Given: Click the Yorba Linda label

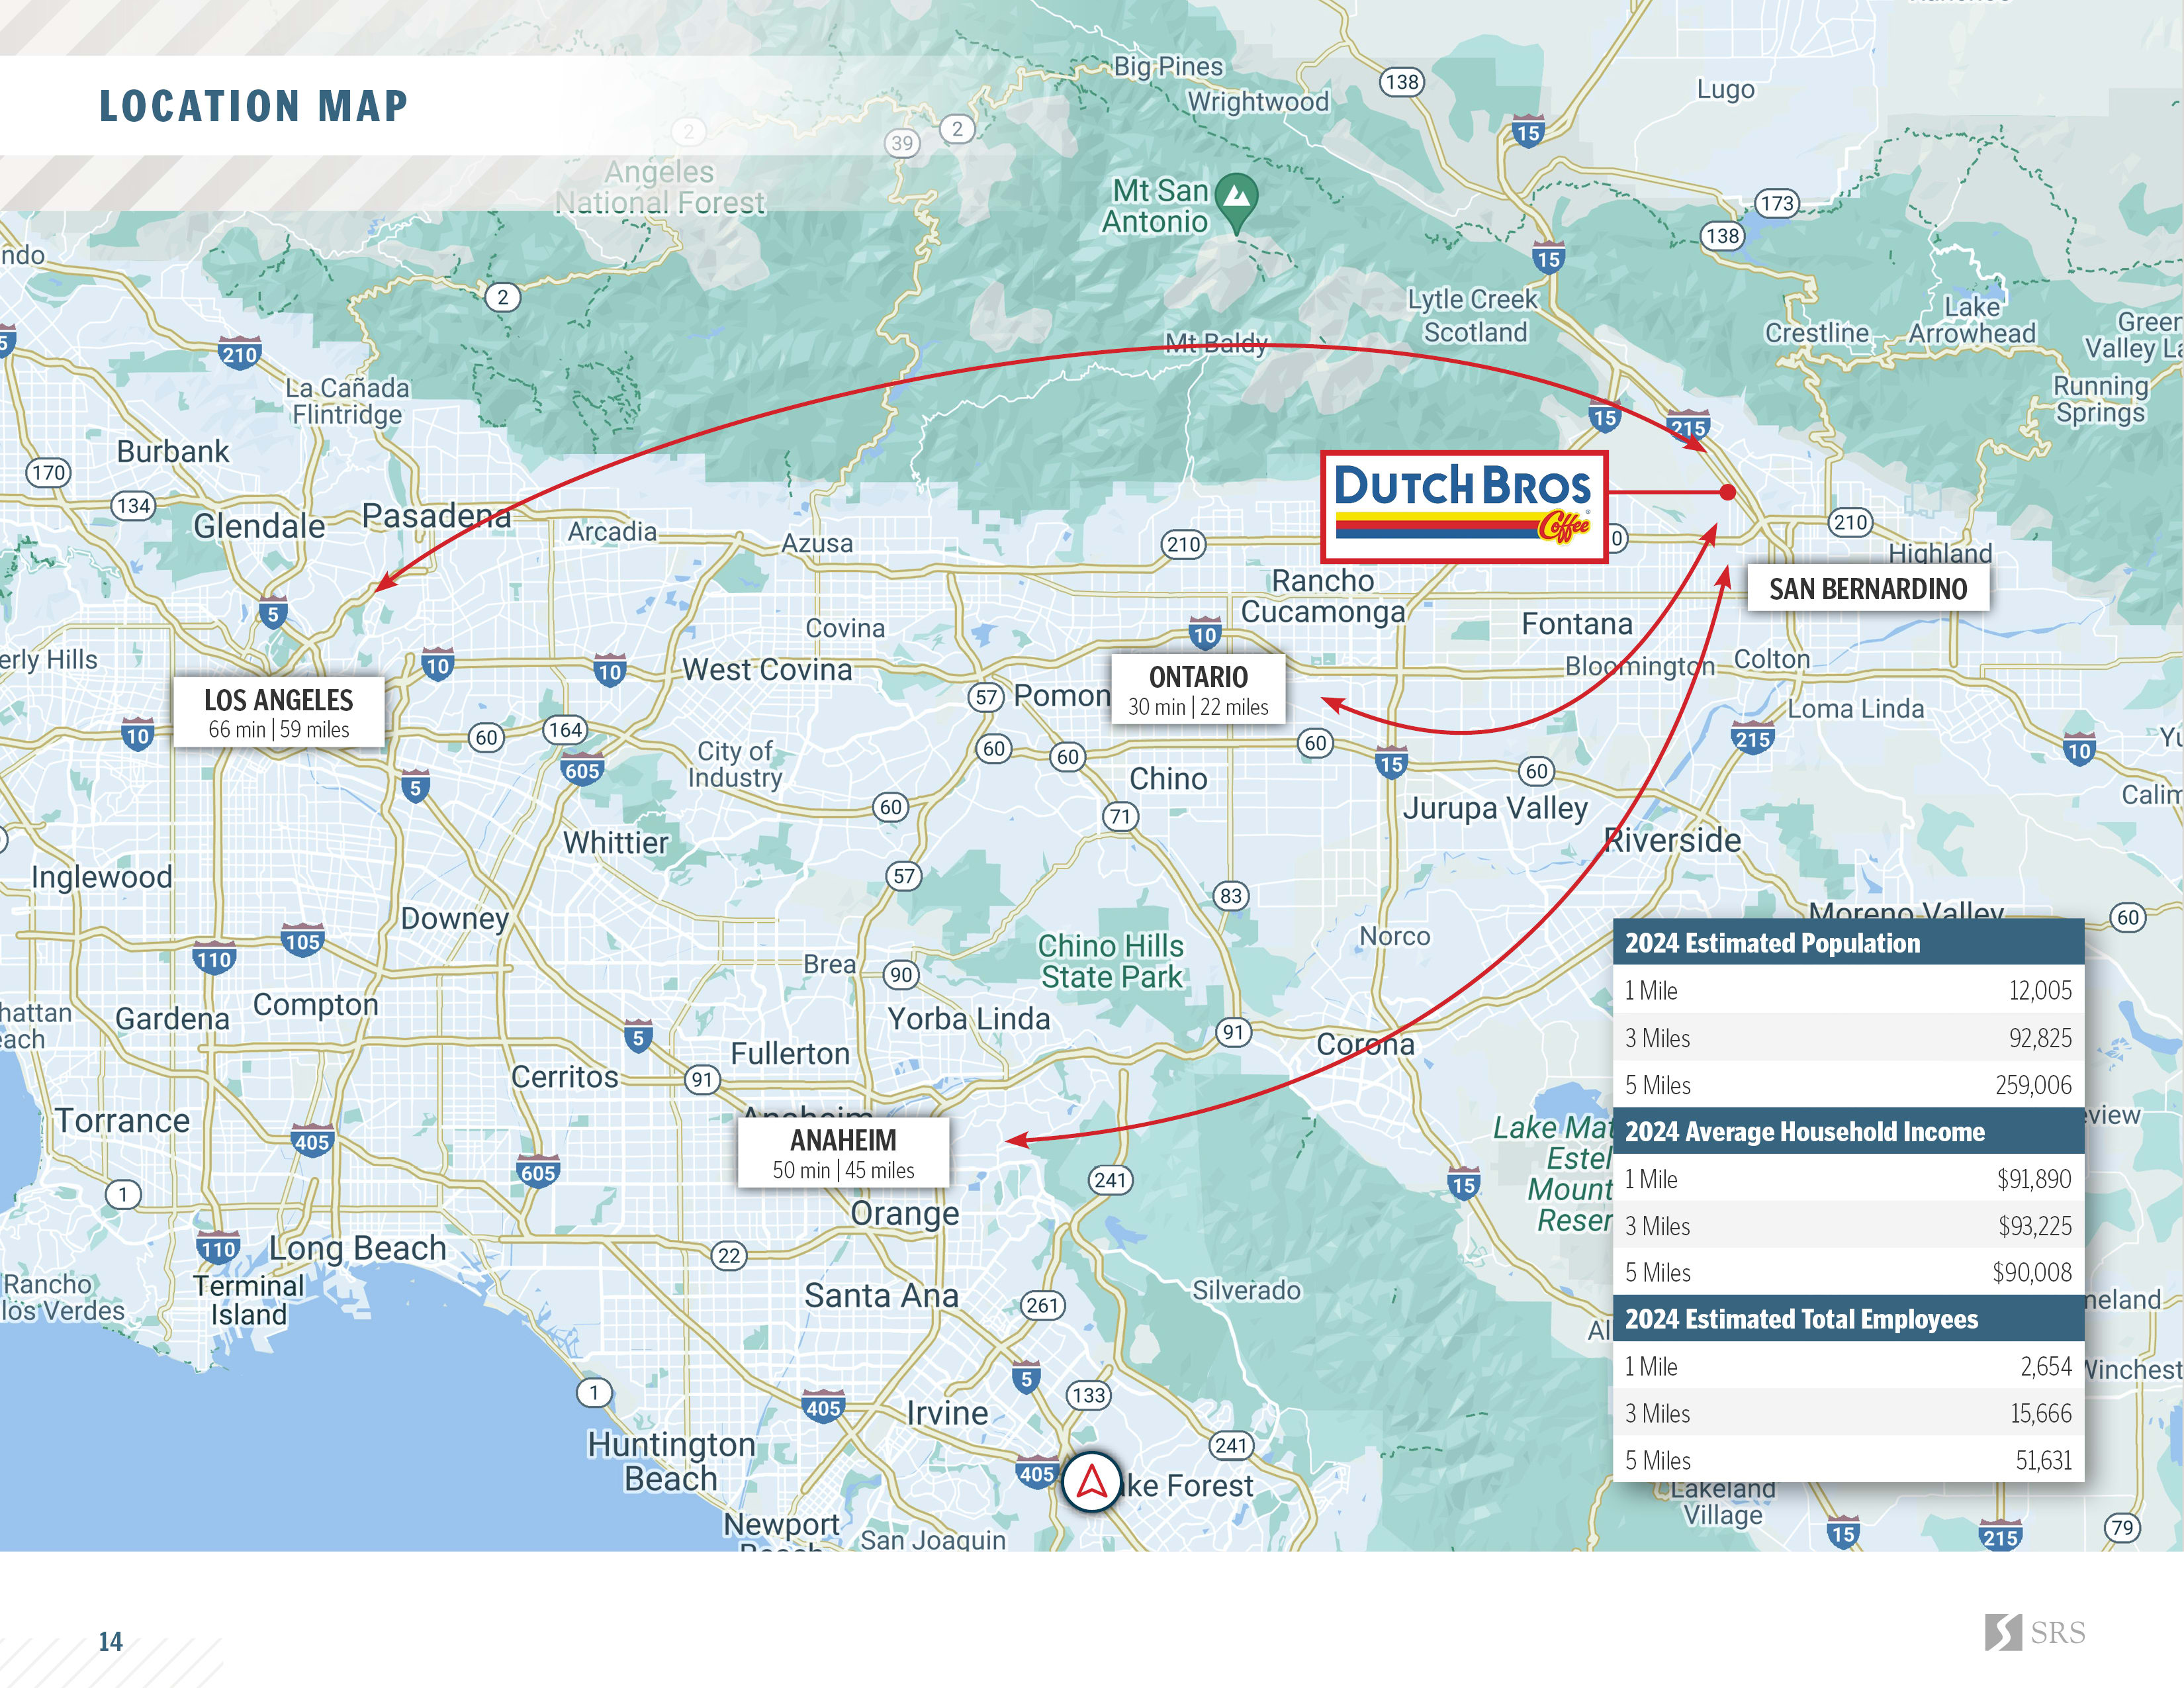Looking at the screenshot, I should coord(969,1018).
